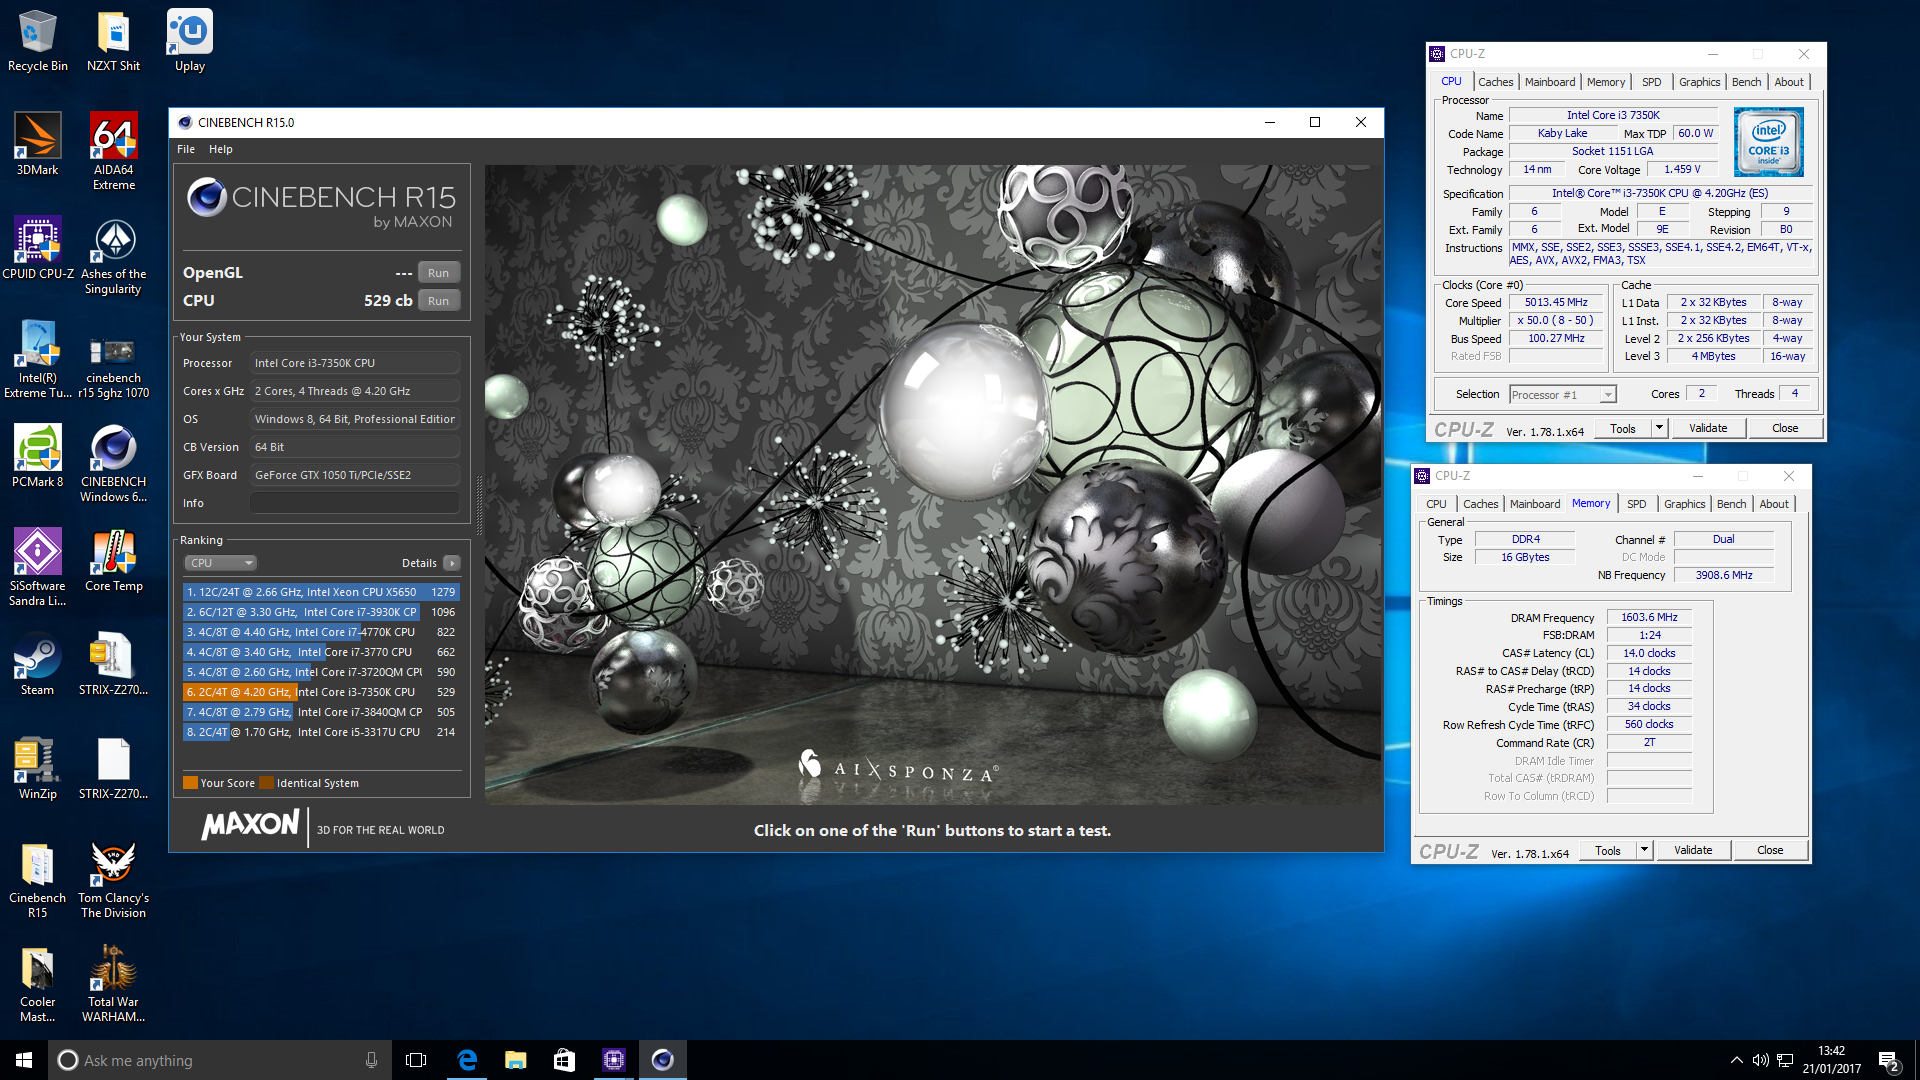1920x1080 pixels.
Task: Select the WinZip desktop icon
Action: click(x=37, y=768)
